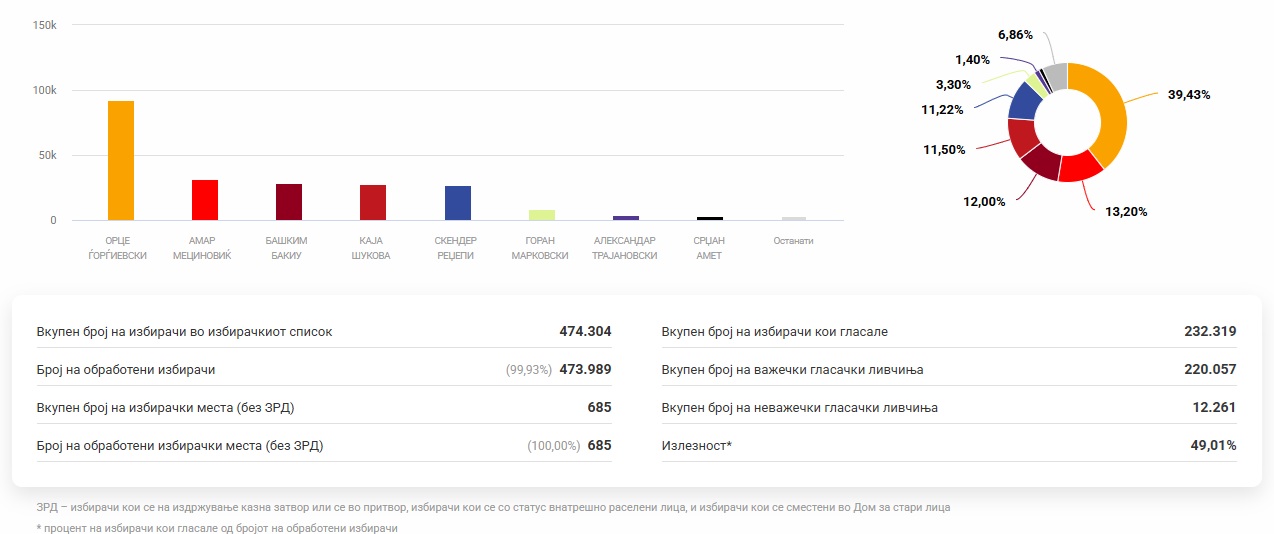Click the bright red bar for Амар Мециновиќ
This screenshot has width=1274, height=534.
[x=205, y=200]
